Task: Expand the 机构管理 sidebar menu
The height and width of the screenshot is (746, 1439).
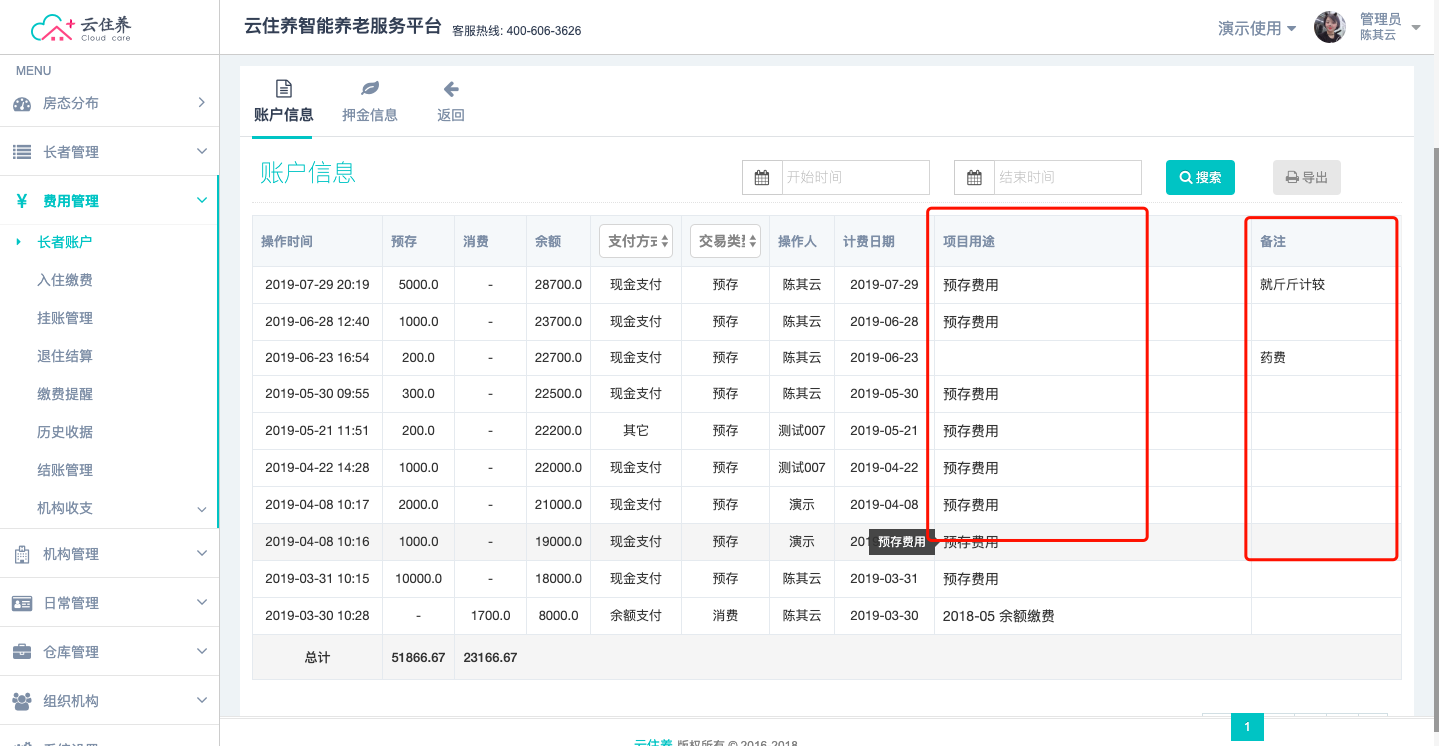Action: click(109, 554)
